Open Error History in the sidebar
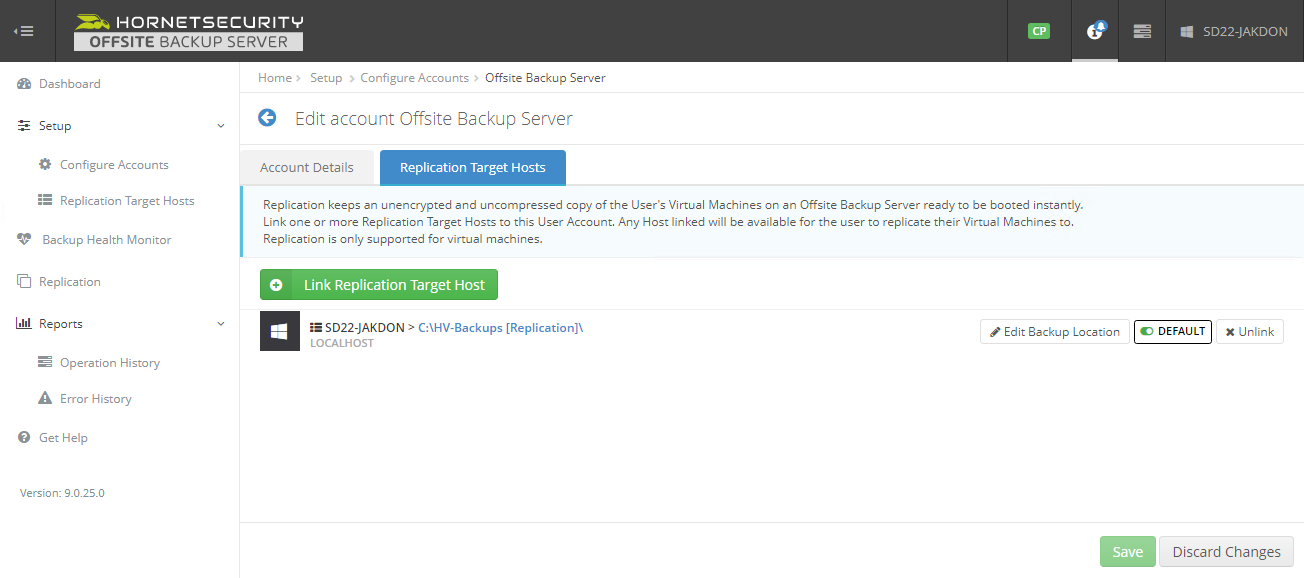1304x578 pixels. pyautogui.click(x=95, y=399)
